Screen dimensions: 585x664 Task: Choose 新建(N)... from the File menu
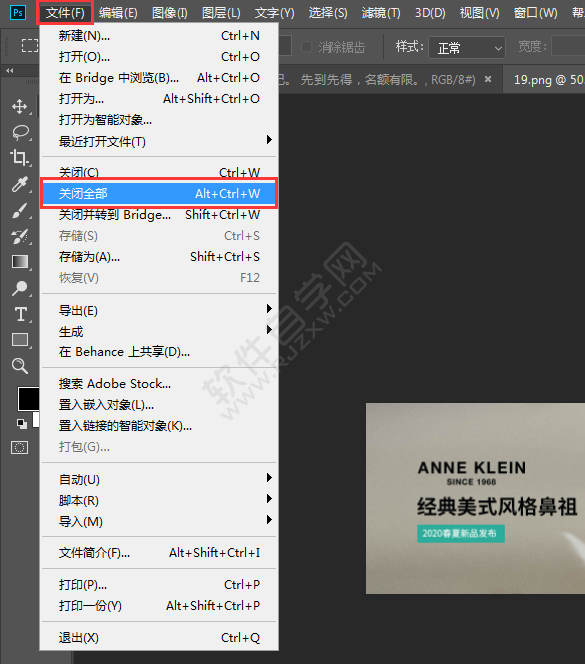159,36
